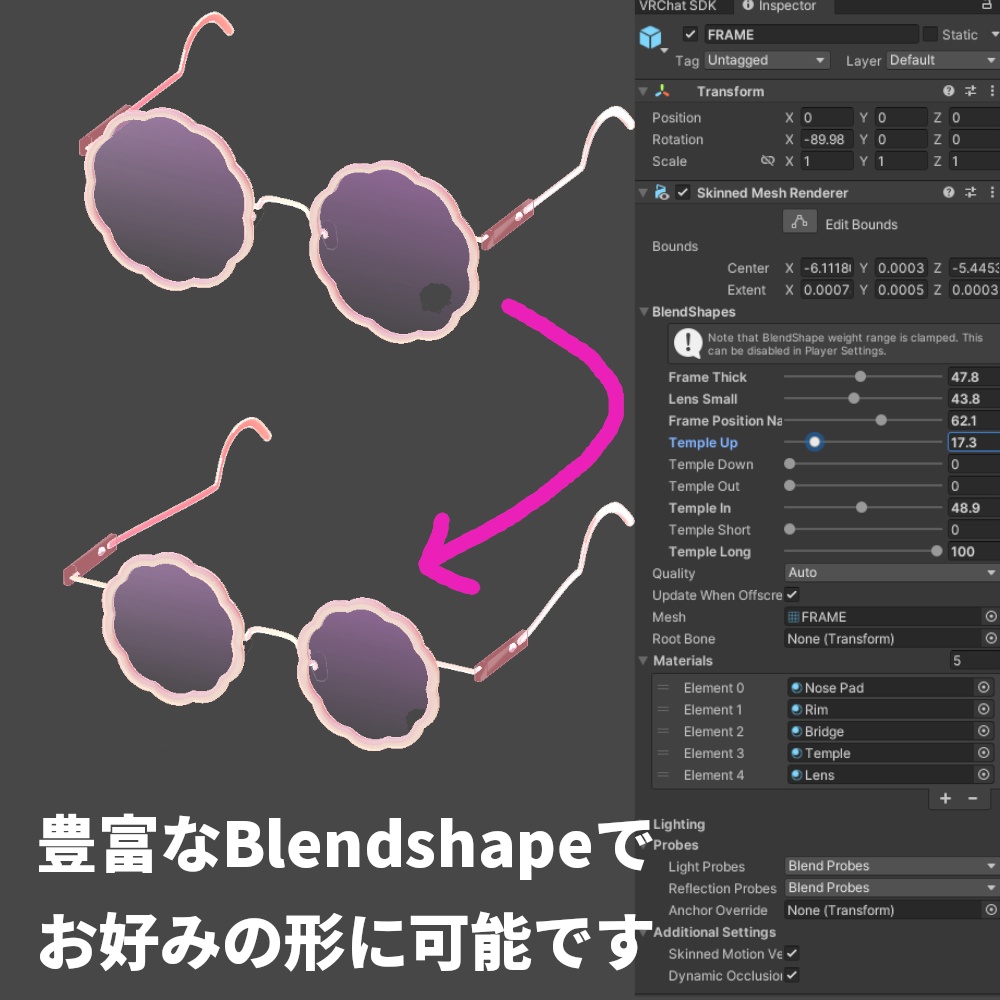Image resolution: width=1000 pixels, height=1000 pixels.
Task: Toggle Update When Offscreen checkbox
Action: [792, 594]
